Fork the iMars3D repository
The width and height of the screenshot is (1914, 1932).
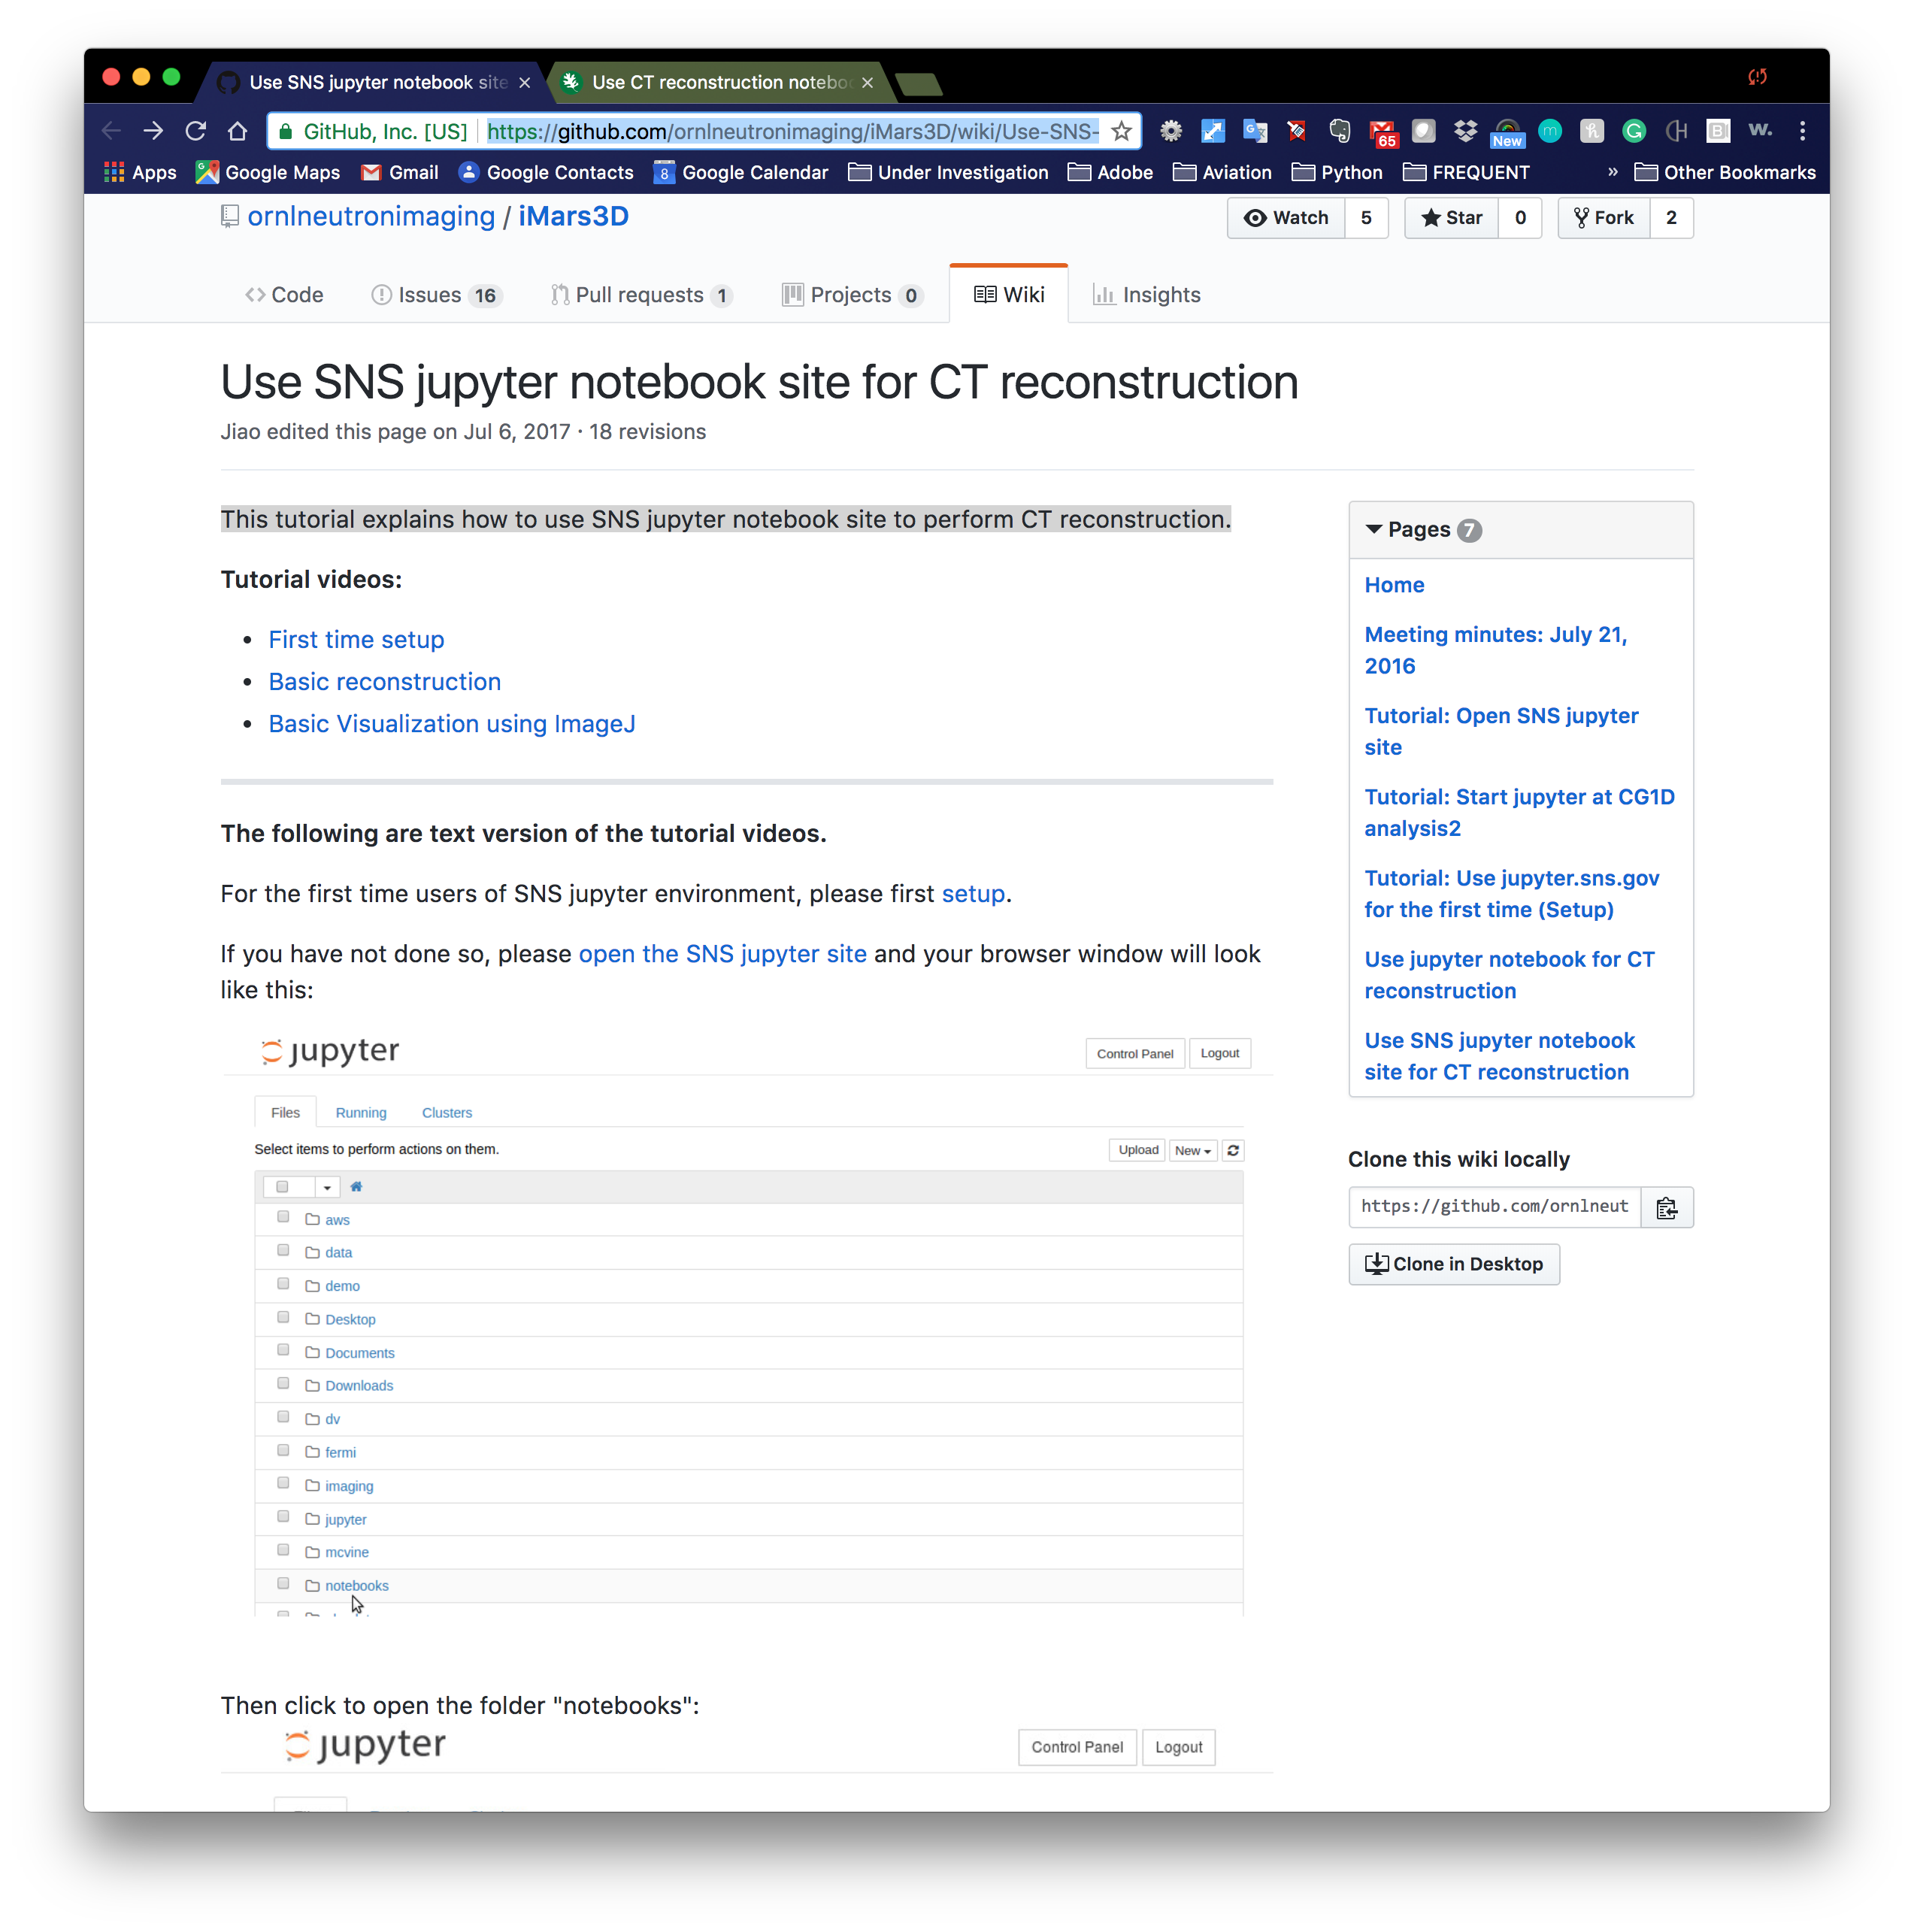1603,218
